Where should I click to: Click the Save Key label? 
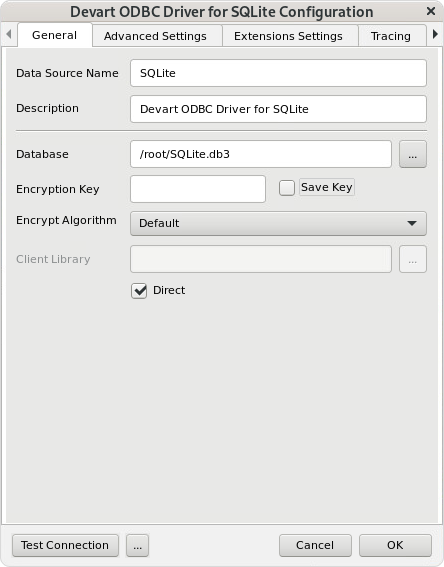click(x=327, y=187)
